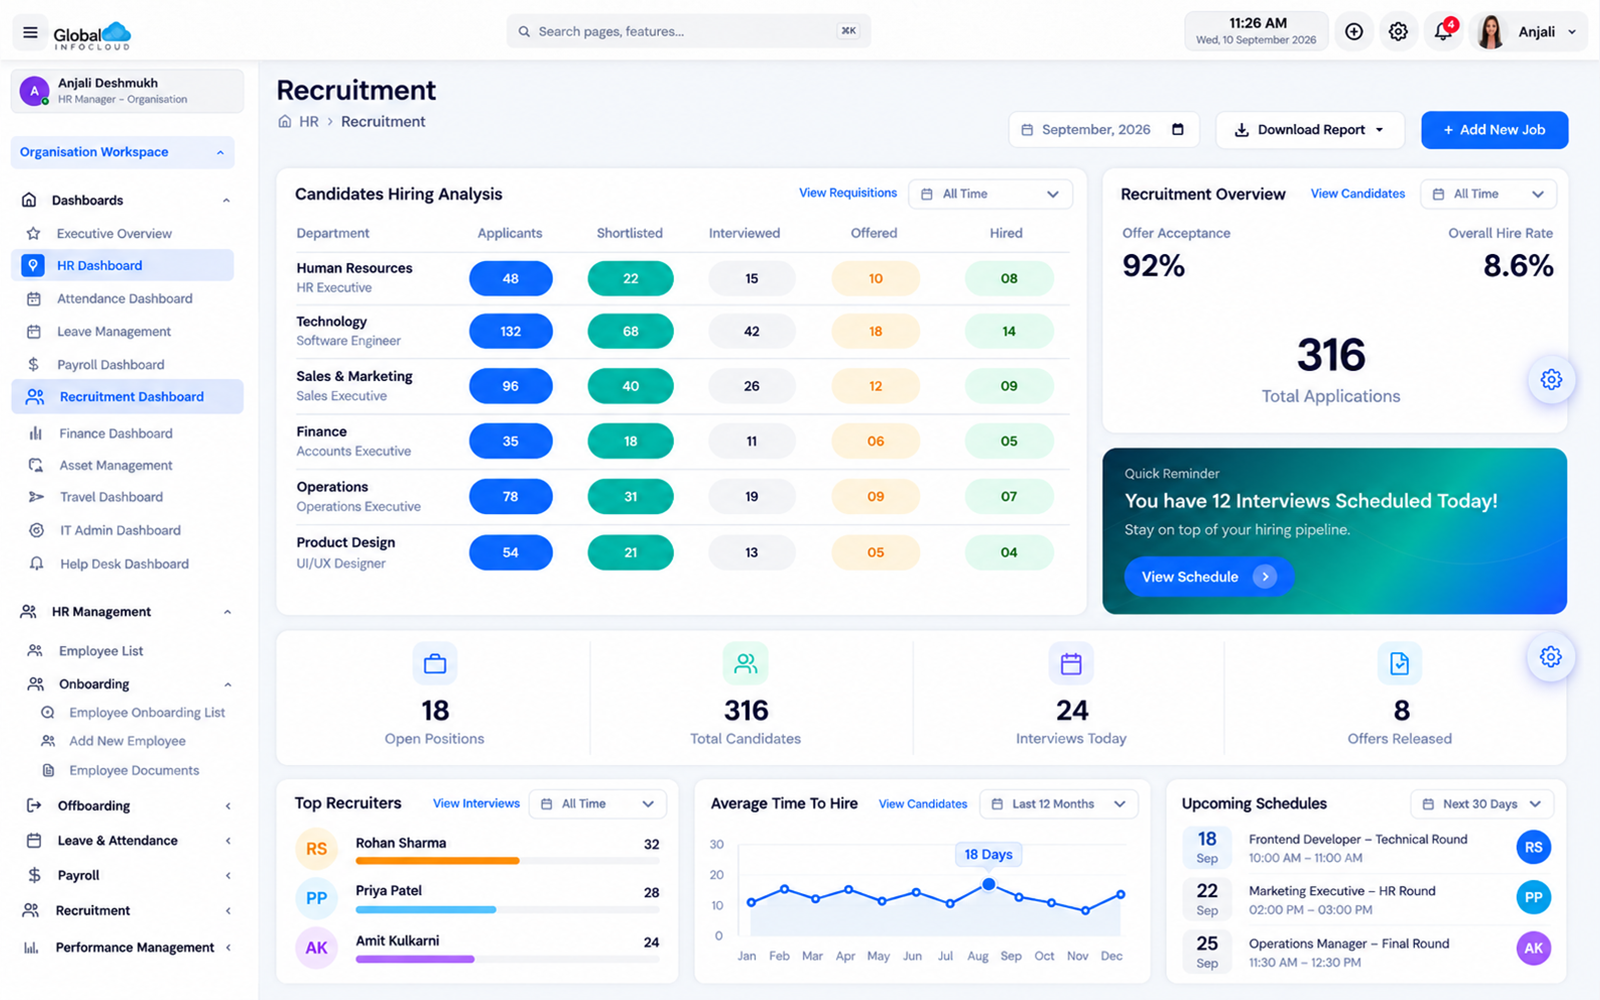1600x1000 pixels.
Task: Click Anjali's profile photo avatar
Action: point(1491,32)
